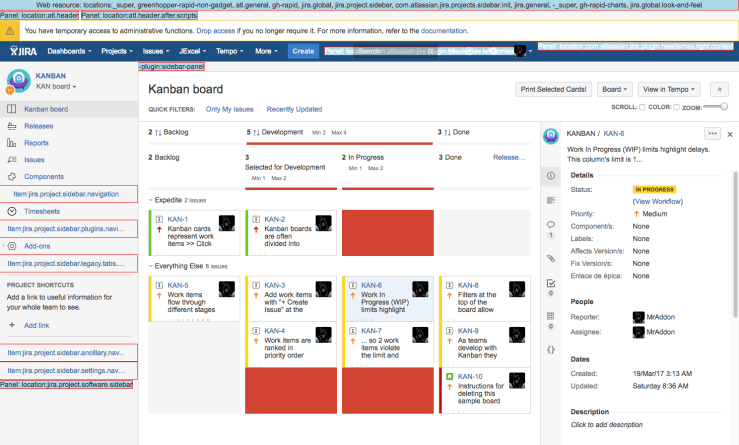Open the Projects menu in navigation bar

[x=117, y=50]
